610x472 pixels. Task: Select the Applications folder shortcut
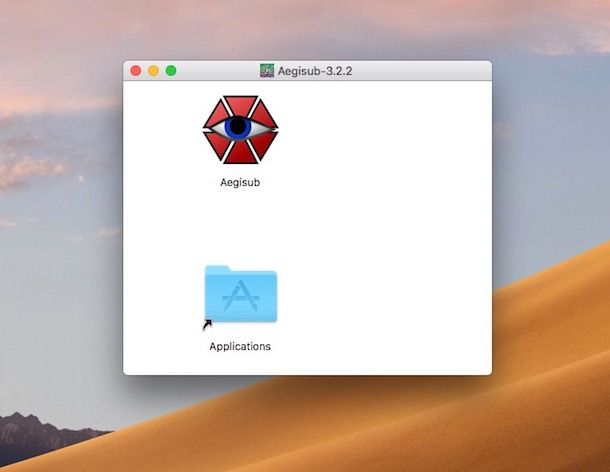(x=240, y=297)
